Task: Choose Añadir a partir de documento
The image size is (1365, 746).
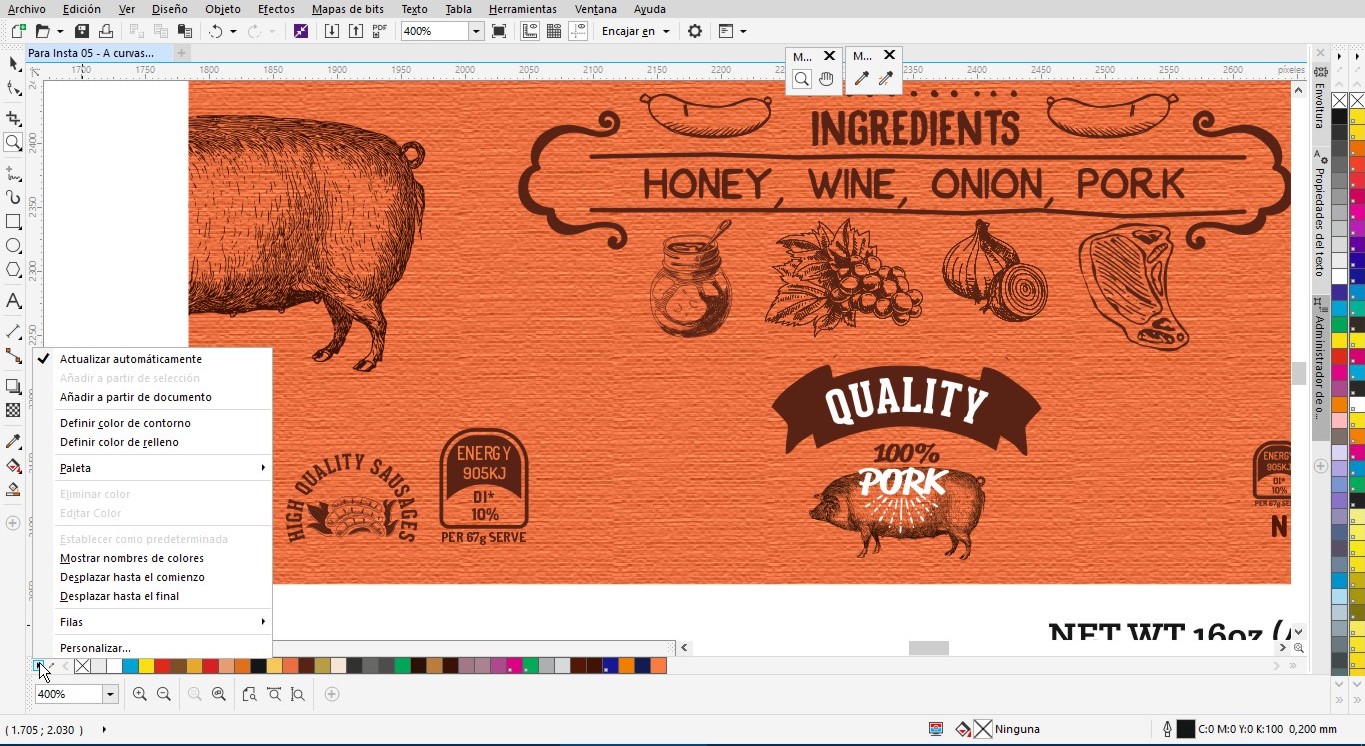Action: (x=136, y=397)
